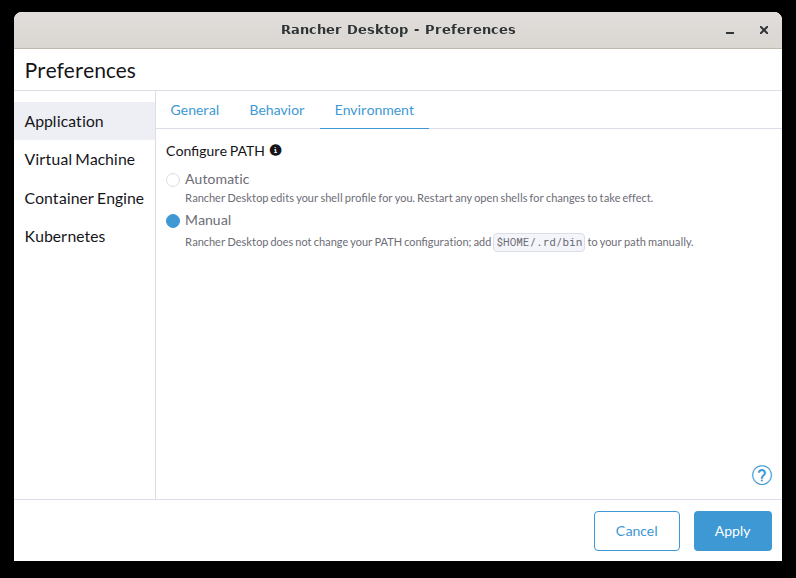Switch to Kubernetes settings in sidebar

[x=64, y=237]
